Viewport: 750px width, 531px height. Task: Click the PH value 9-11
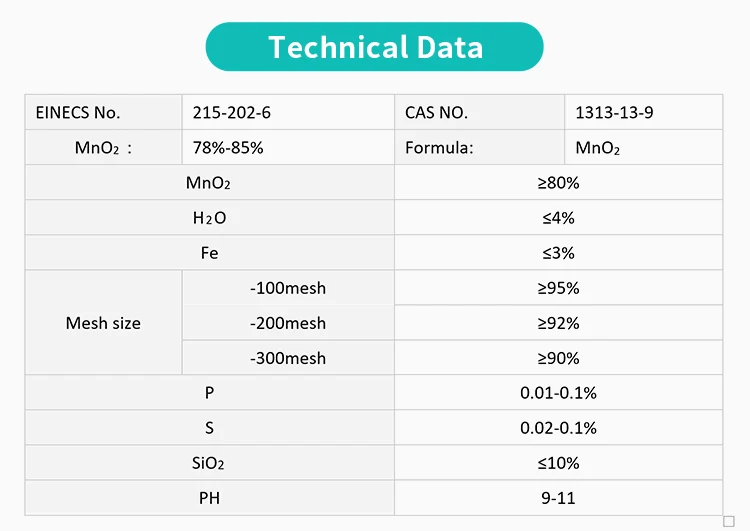coord(558,498)
